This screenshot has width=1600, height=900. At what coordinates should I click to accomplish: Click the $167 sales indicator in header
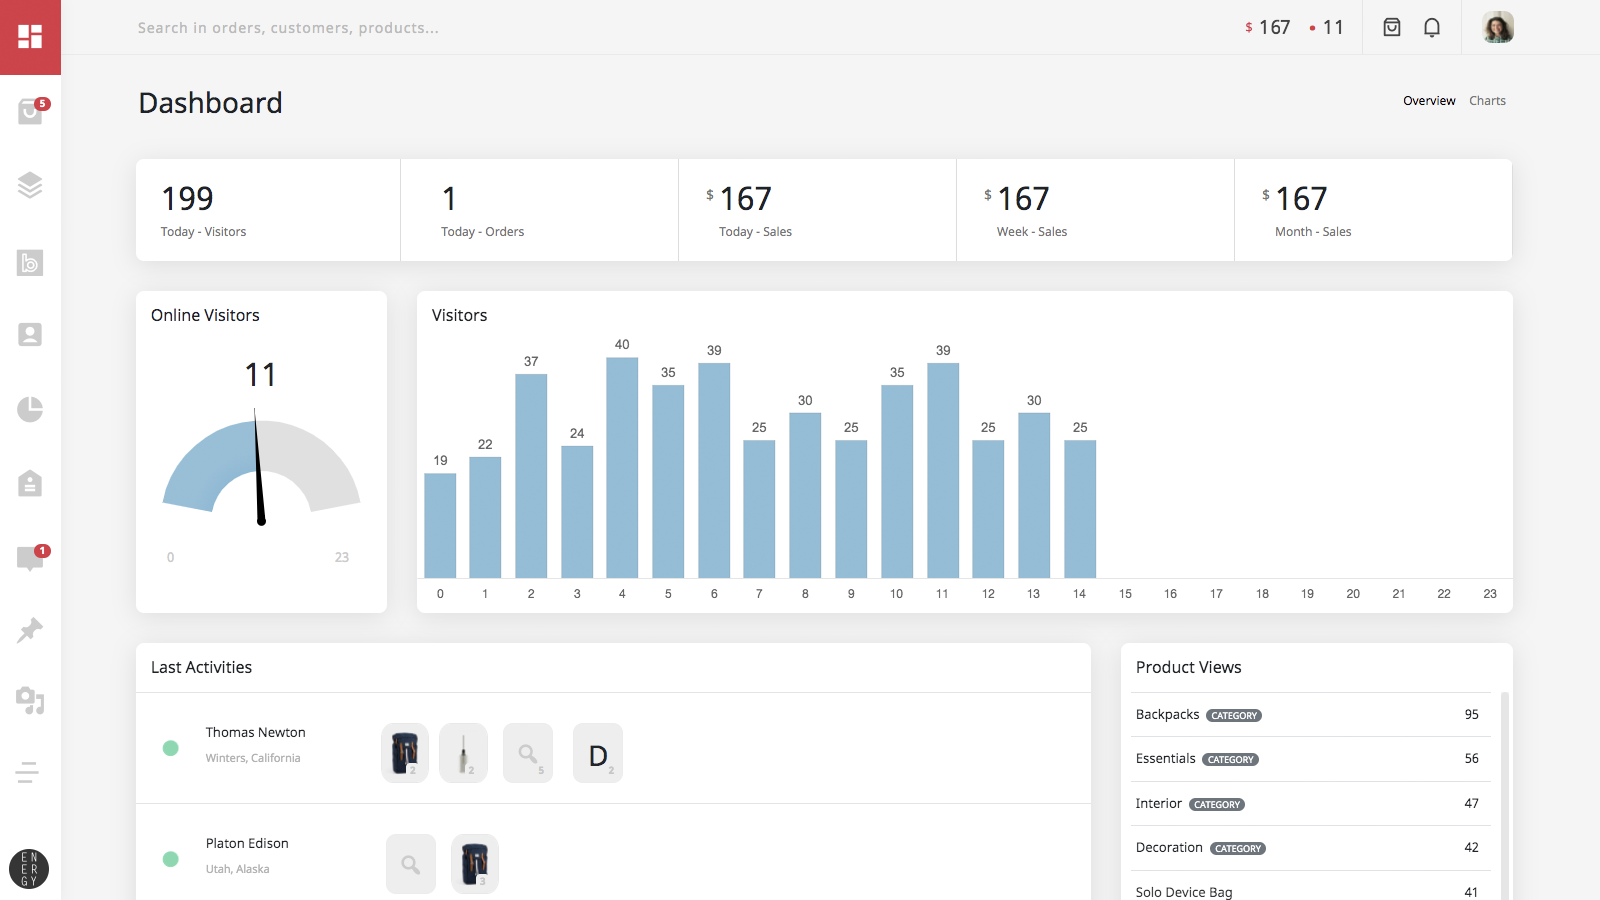point(1268,27)
